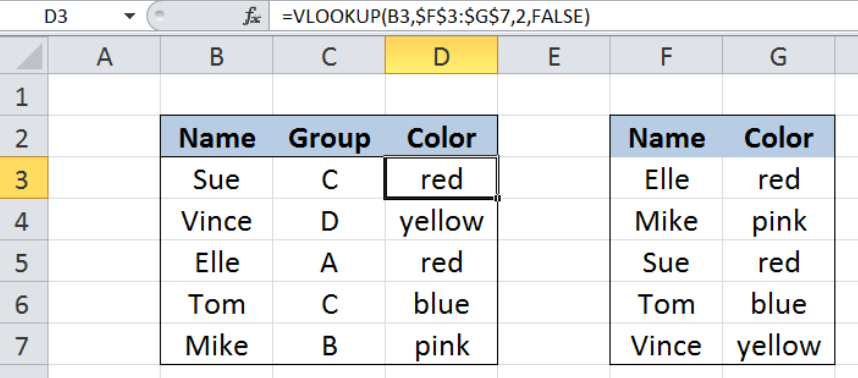The height and width of the screenshot is (378, 858).
Task: Select column C header
Action: 329,56
